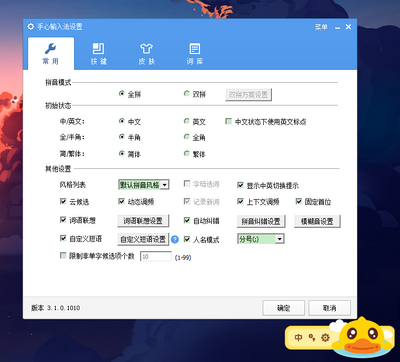Image resolution: width=400 pixels, height=362 pixels.
Task: Click the blue help question mark icon
Action: click(x=175, y=239)
